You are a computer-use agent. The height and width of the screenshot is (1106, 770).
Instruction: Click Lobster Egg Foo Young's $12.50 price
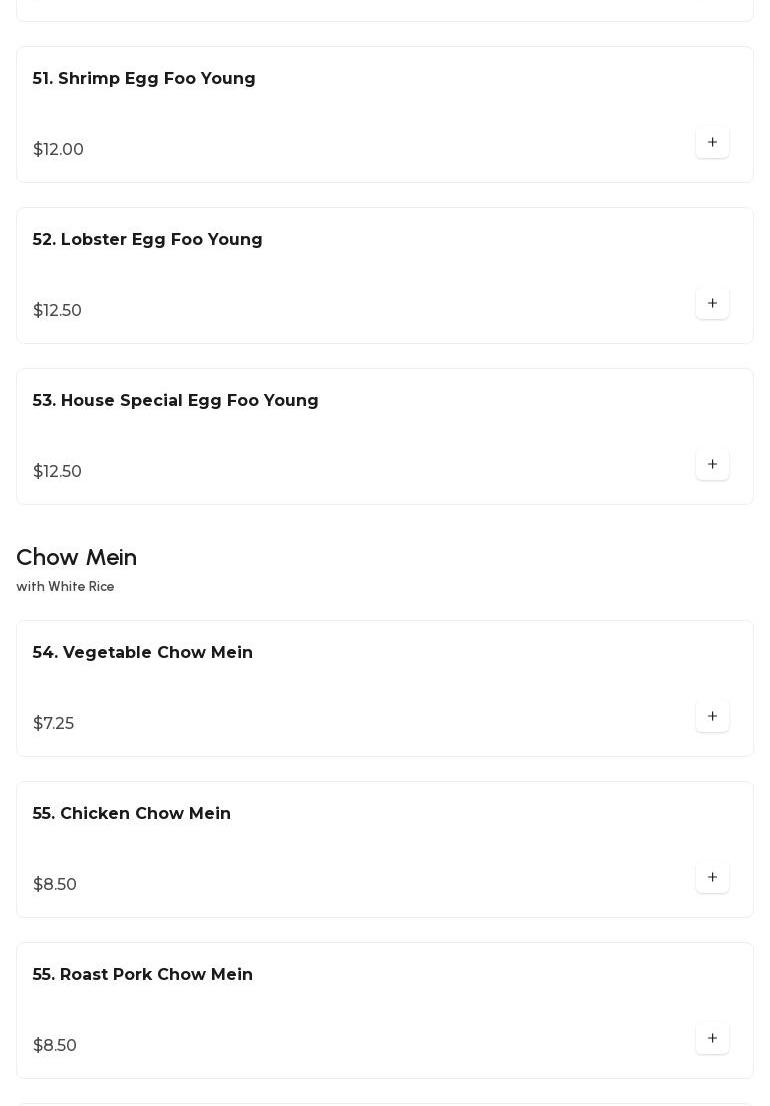point(57,311)
